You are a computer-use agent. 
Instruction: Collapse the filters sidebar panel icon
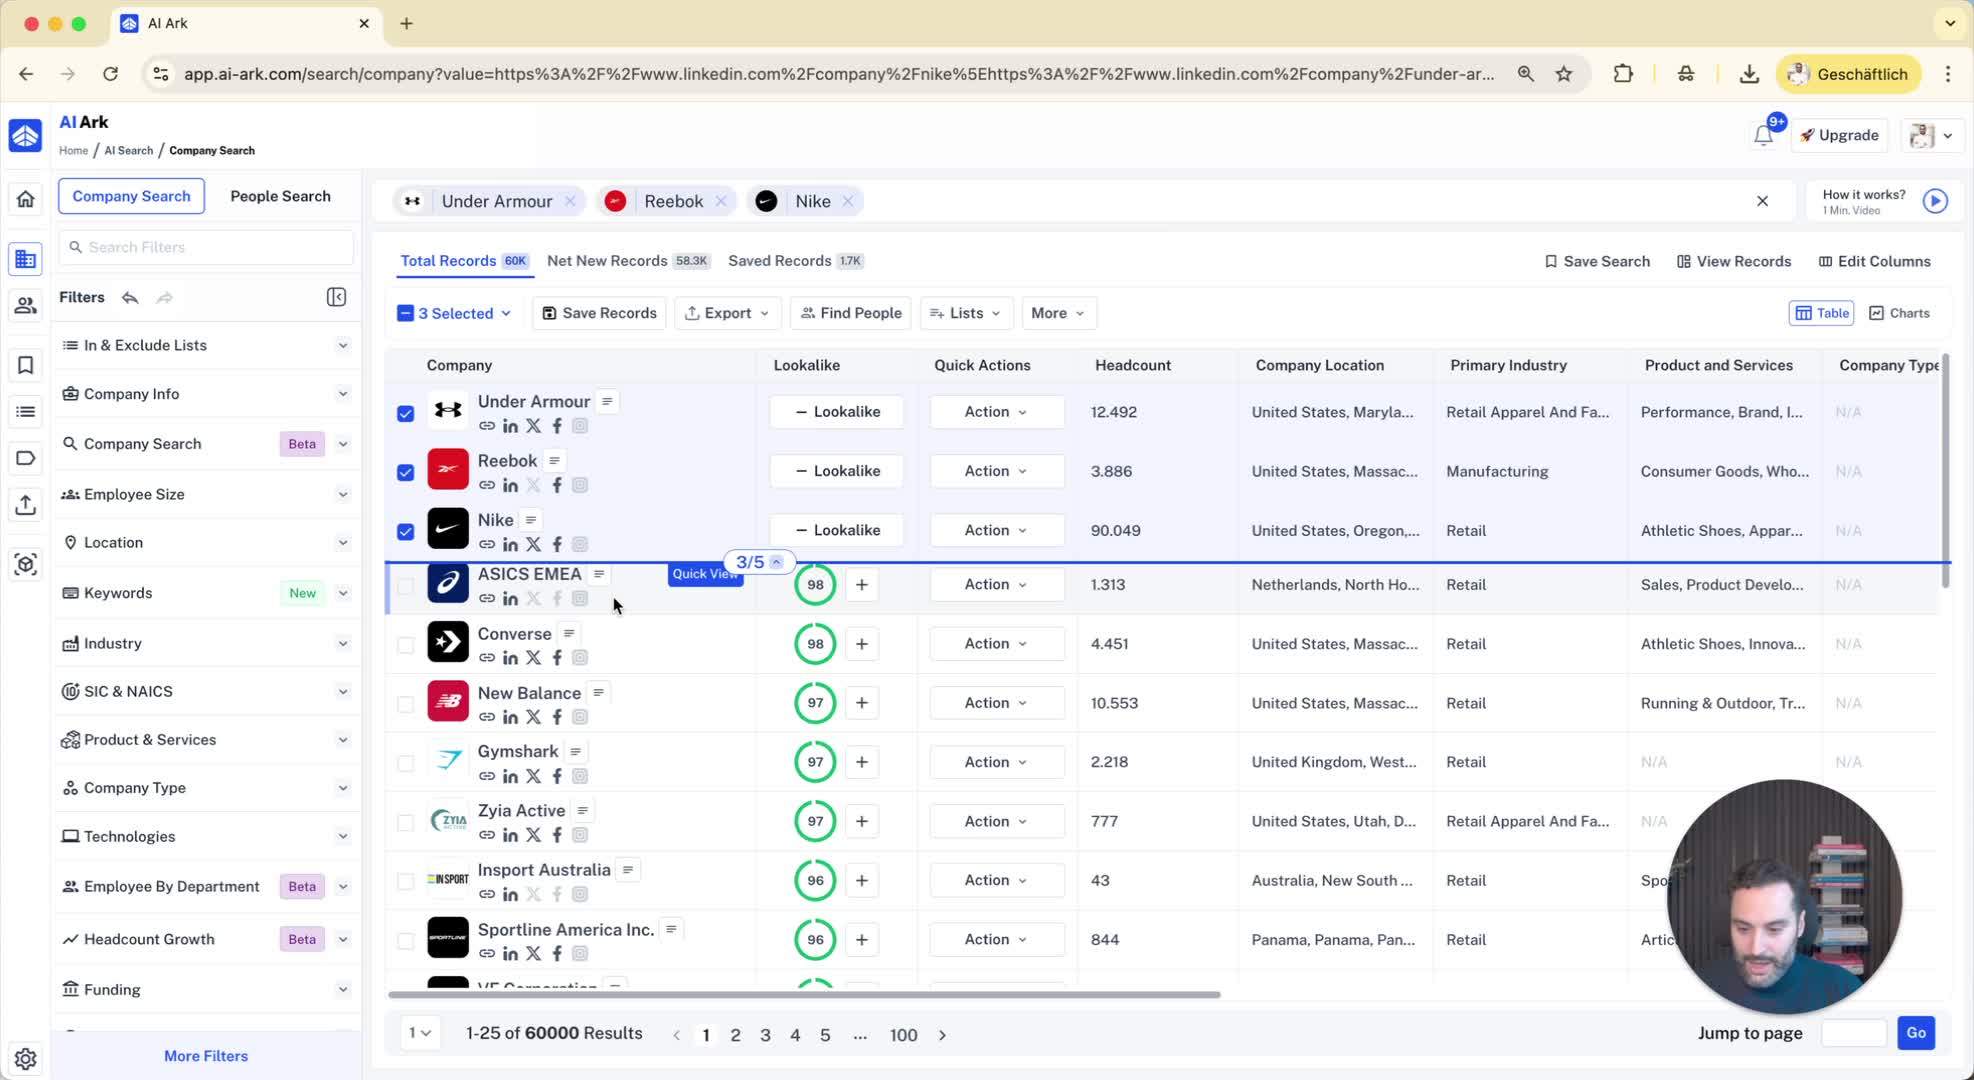point(336,297)
